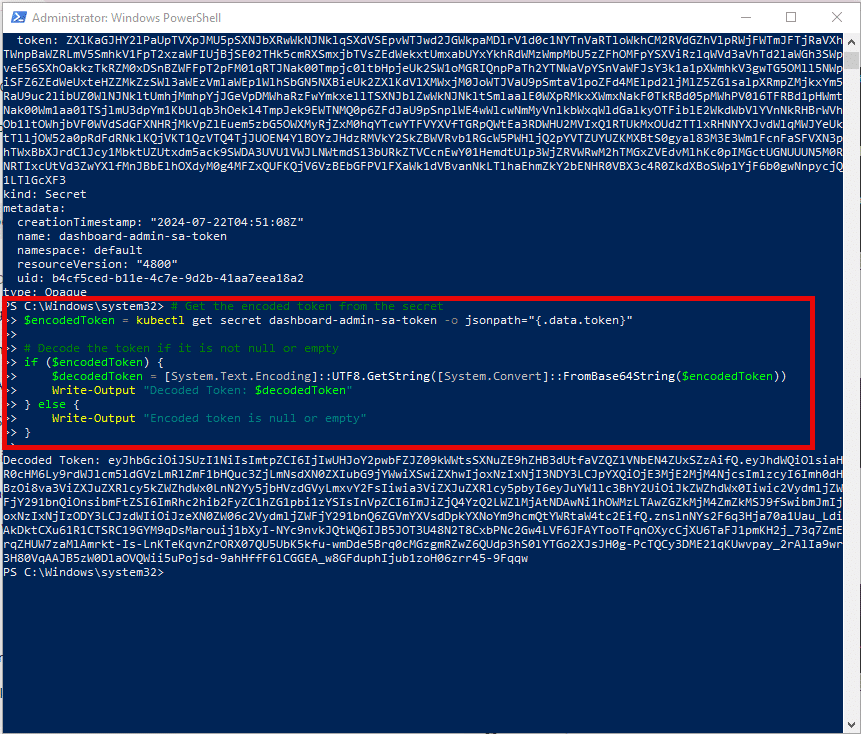Screen dimensions: 861x734
Task: Click the vertical scrollbar thumb
Action: (x=852, y=59)
